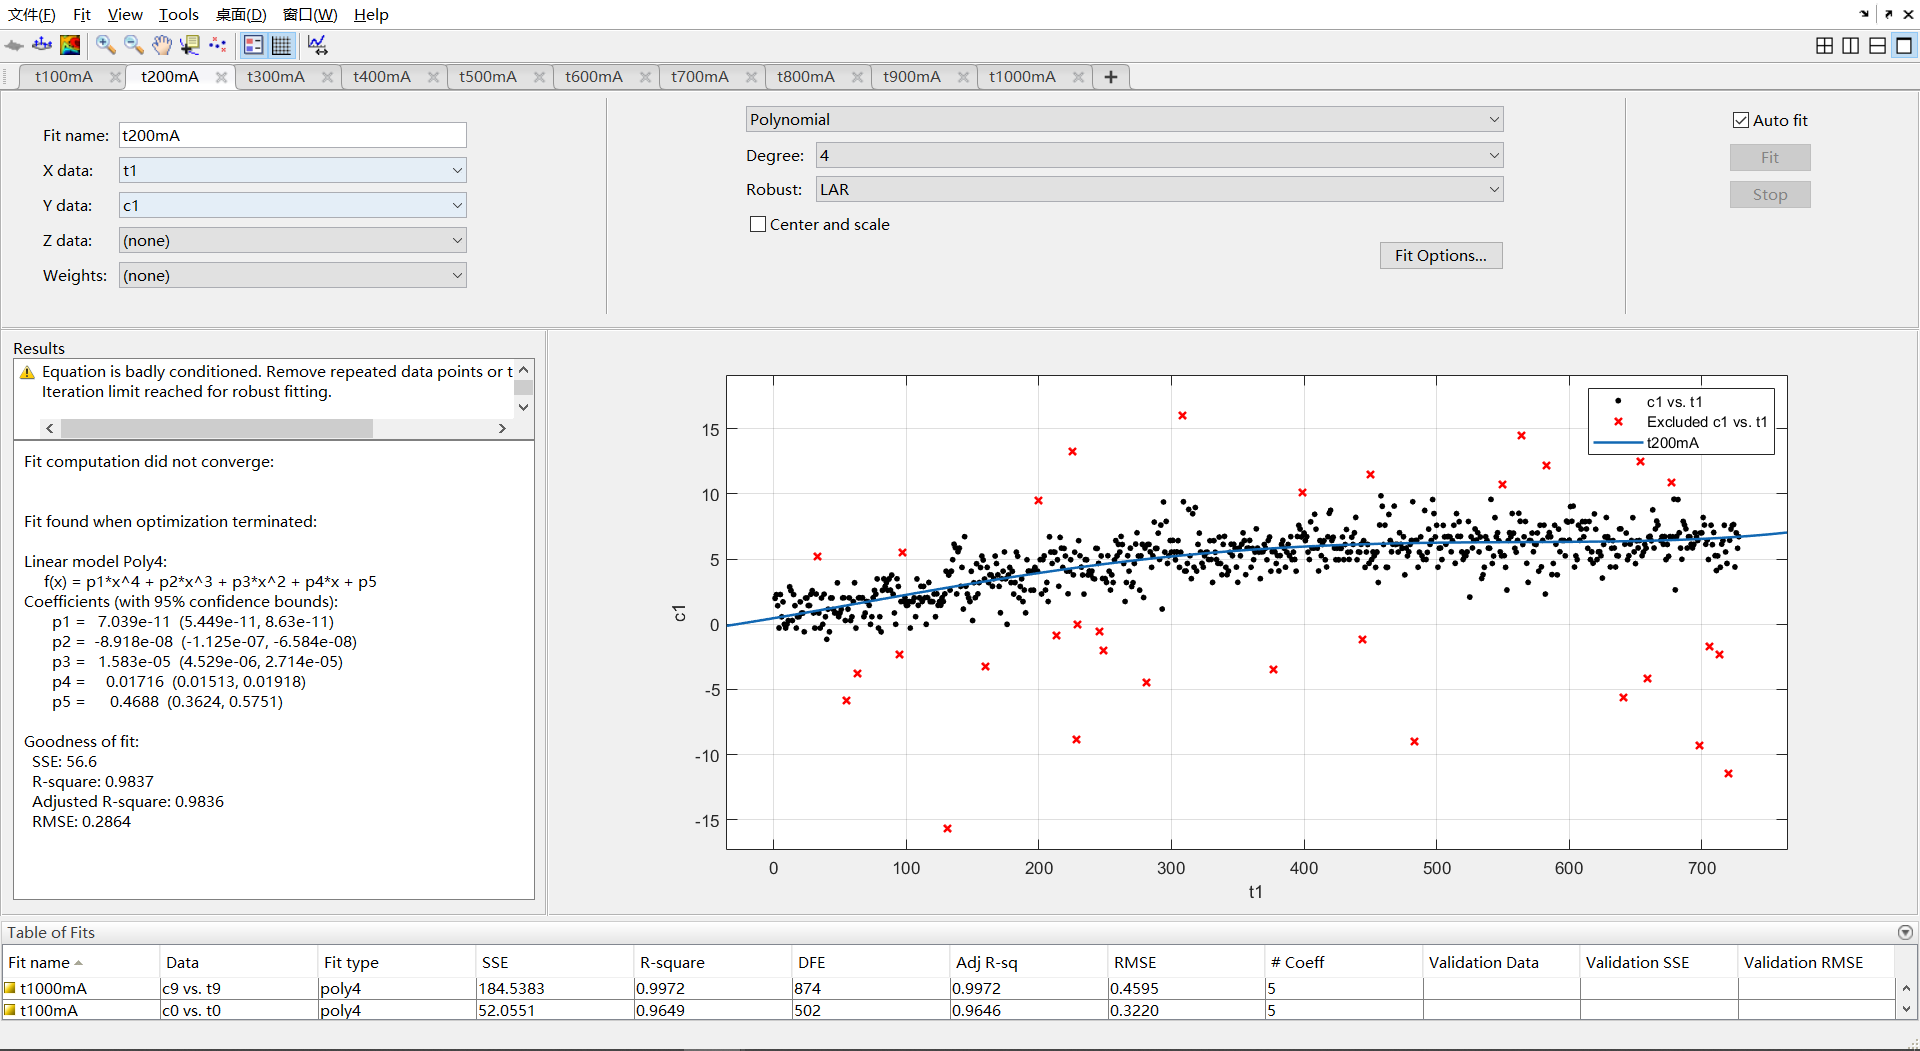Viewport: 1920px width, 1051px height.
Task: Click the Stop button
Action: click(x=1770, y=195)
